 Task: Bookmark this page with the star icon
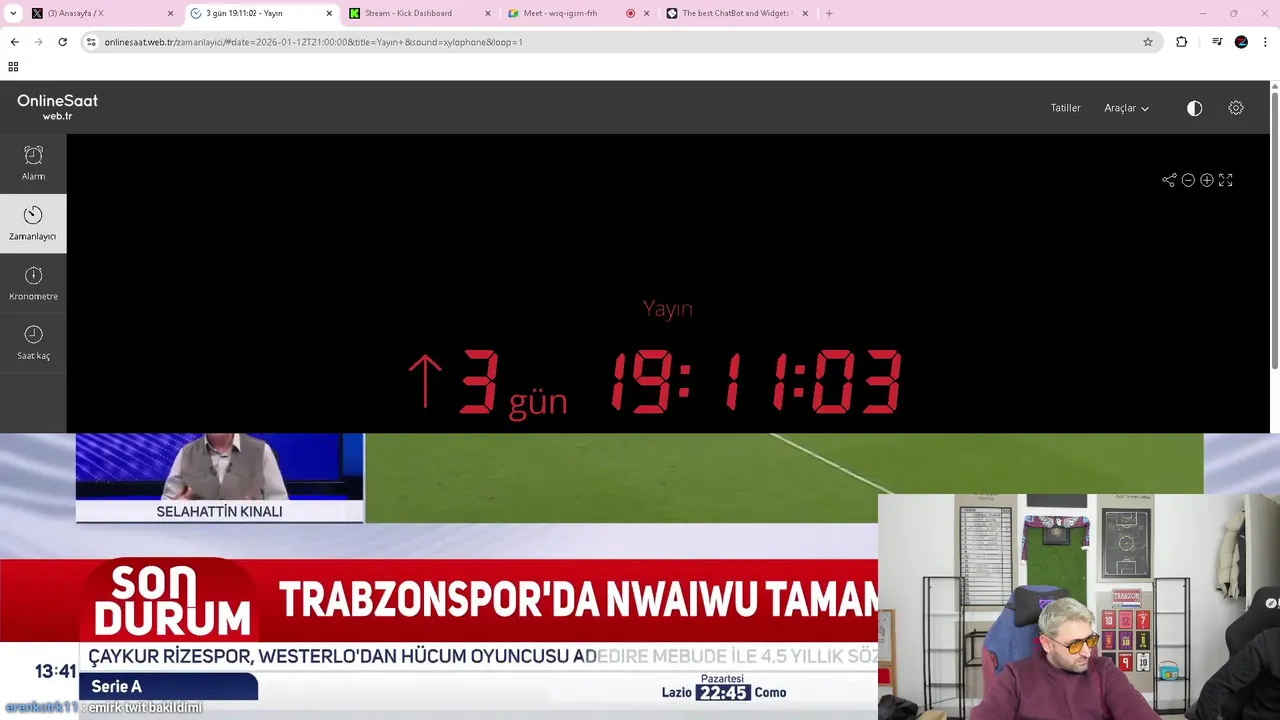[1148, 42]
